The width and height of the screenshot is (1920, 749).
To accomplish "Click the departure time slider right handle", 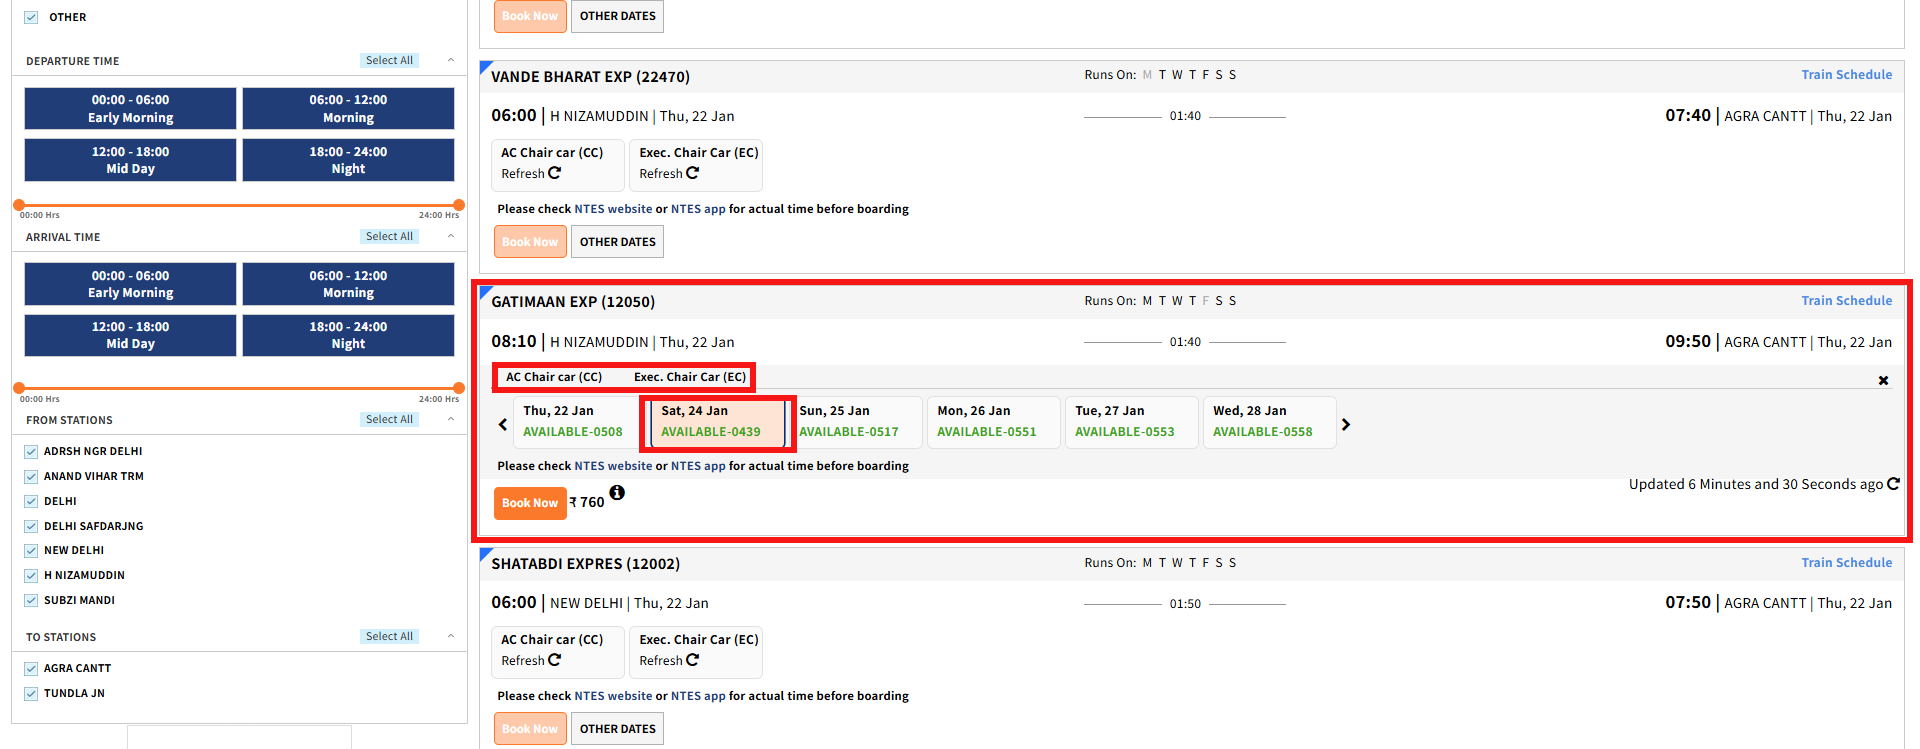I will point(459,205).
